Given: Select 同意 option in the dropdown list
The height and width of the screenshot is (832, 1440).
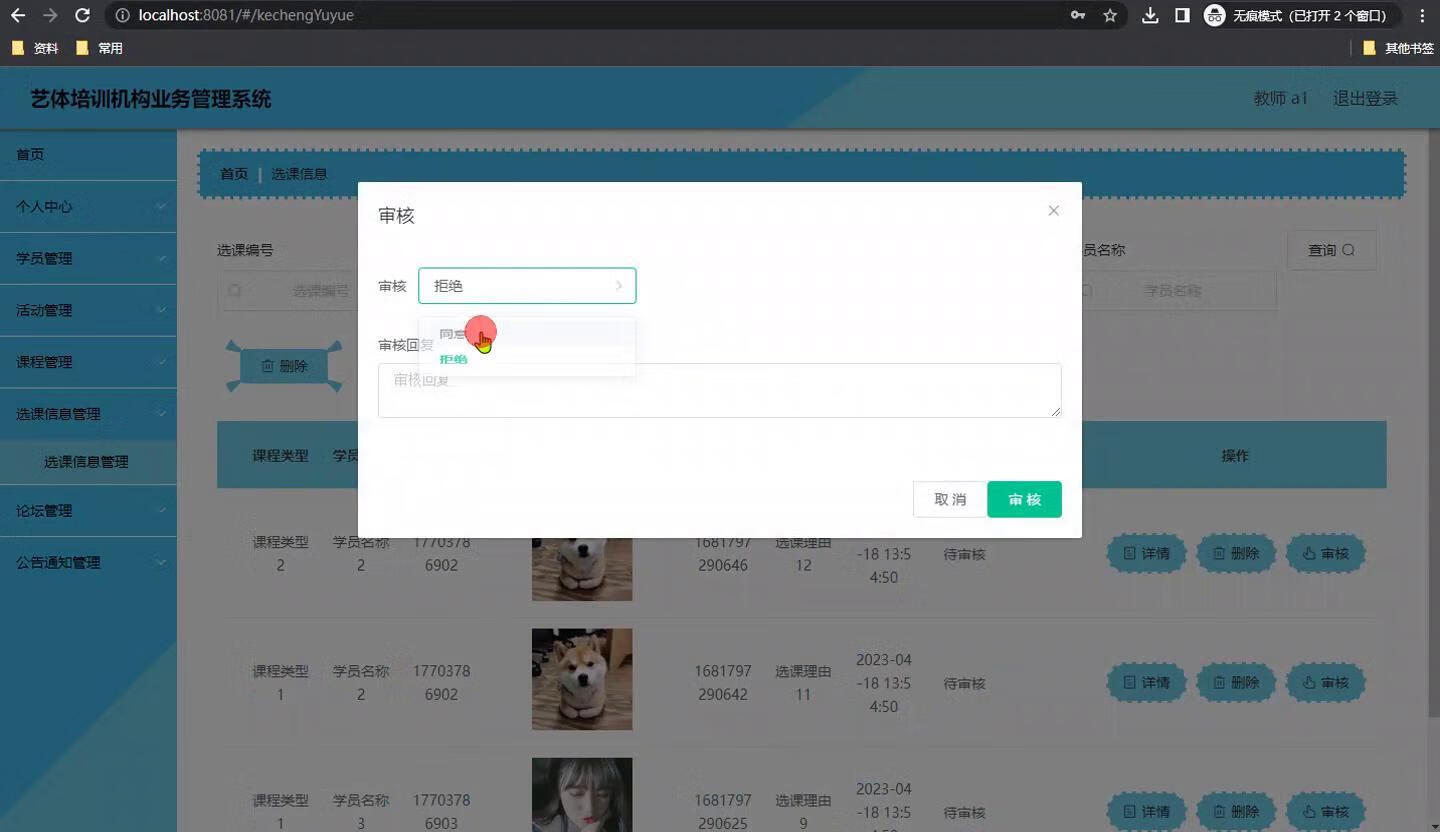Looking at the screenshot, I should coord(527,334).
